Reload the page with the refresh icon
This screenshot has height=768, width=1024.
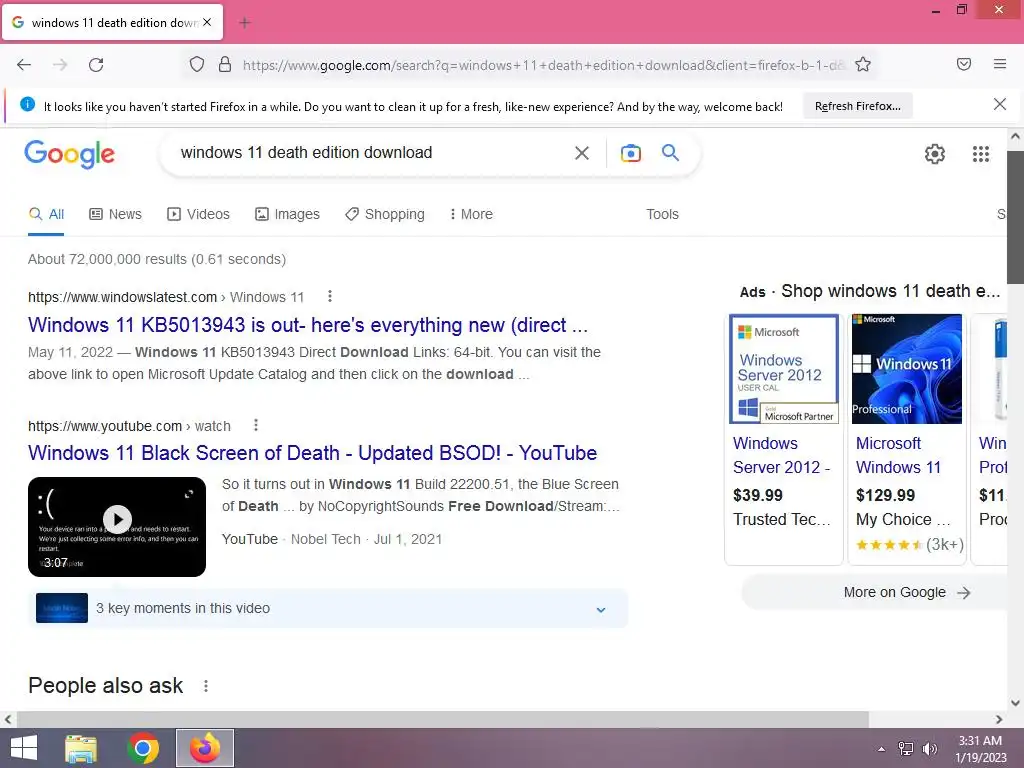pyautogui.click(x=96, y=65)
